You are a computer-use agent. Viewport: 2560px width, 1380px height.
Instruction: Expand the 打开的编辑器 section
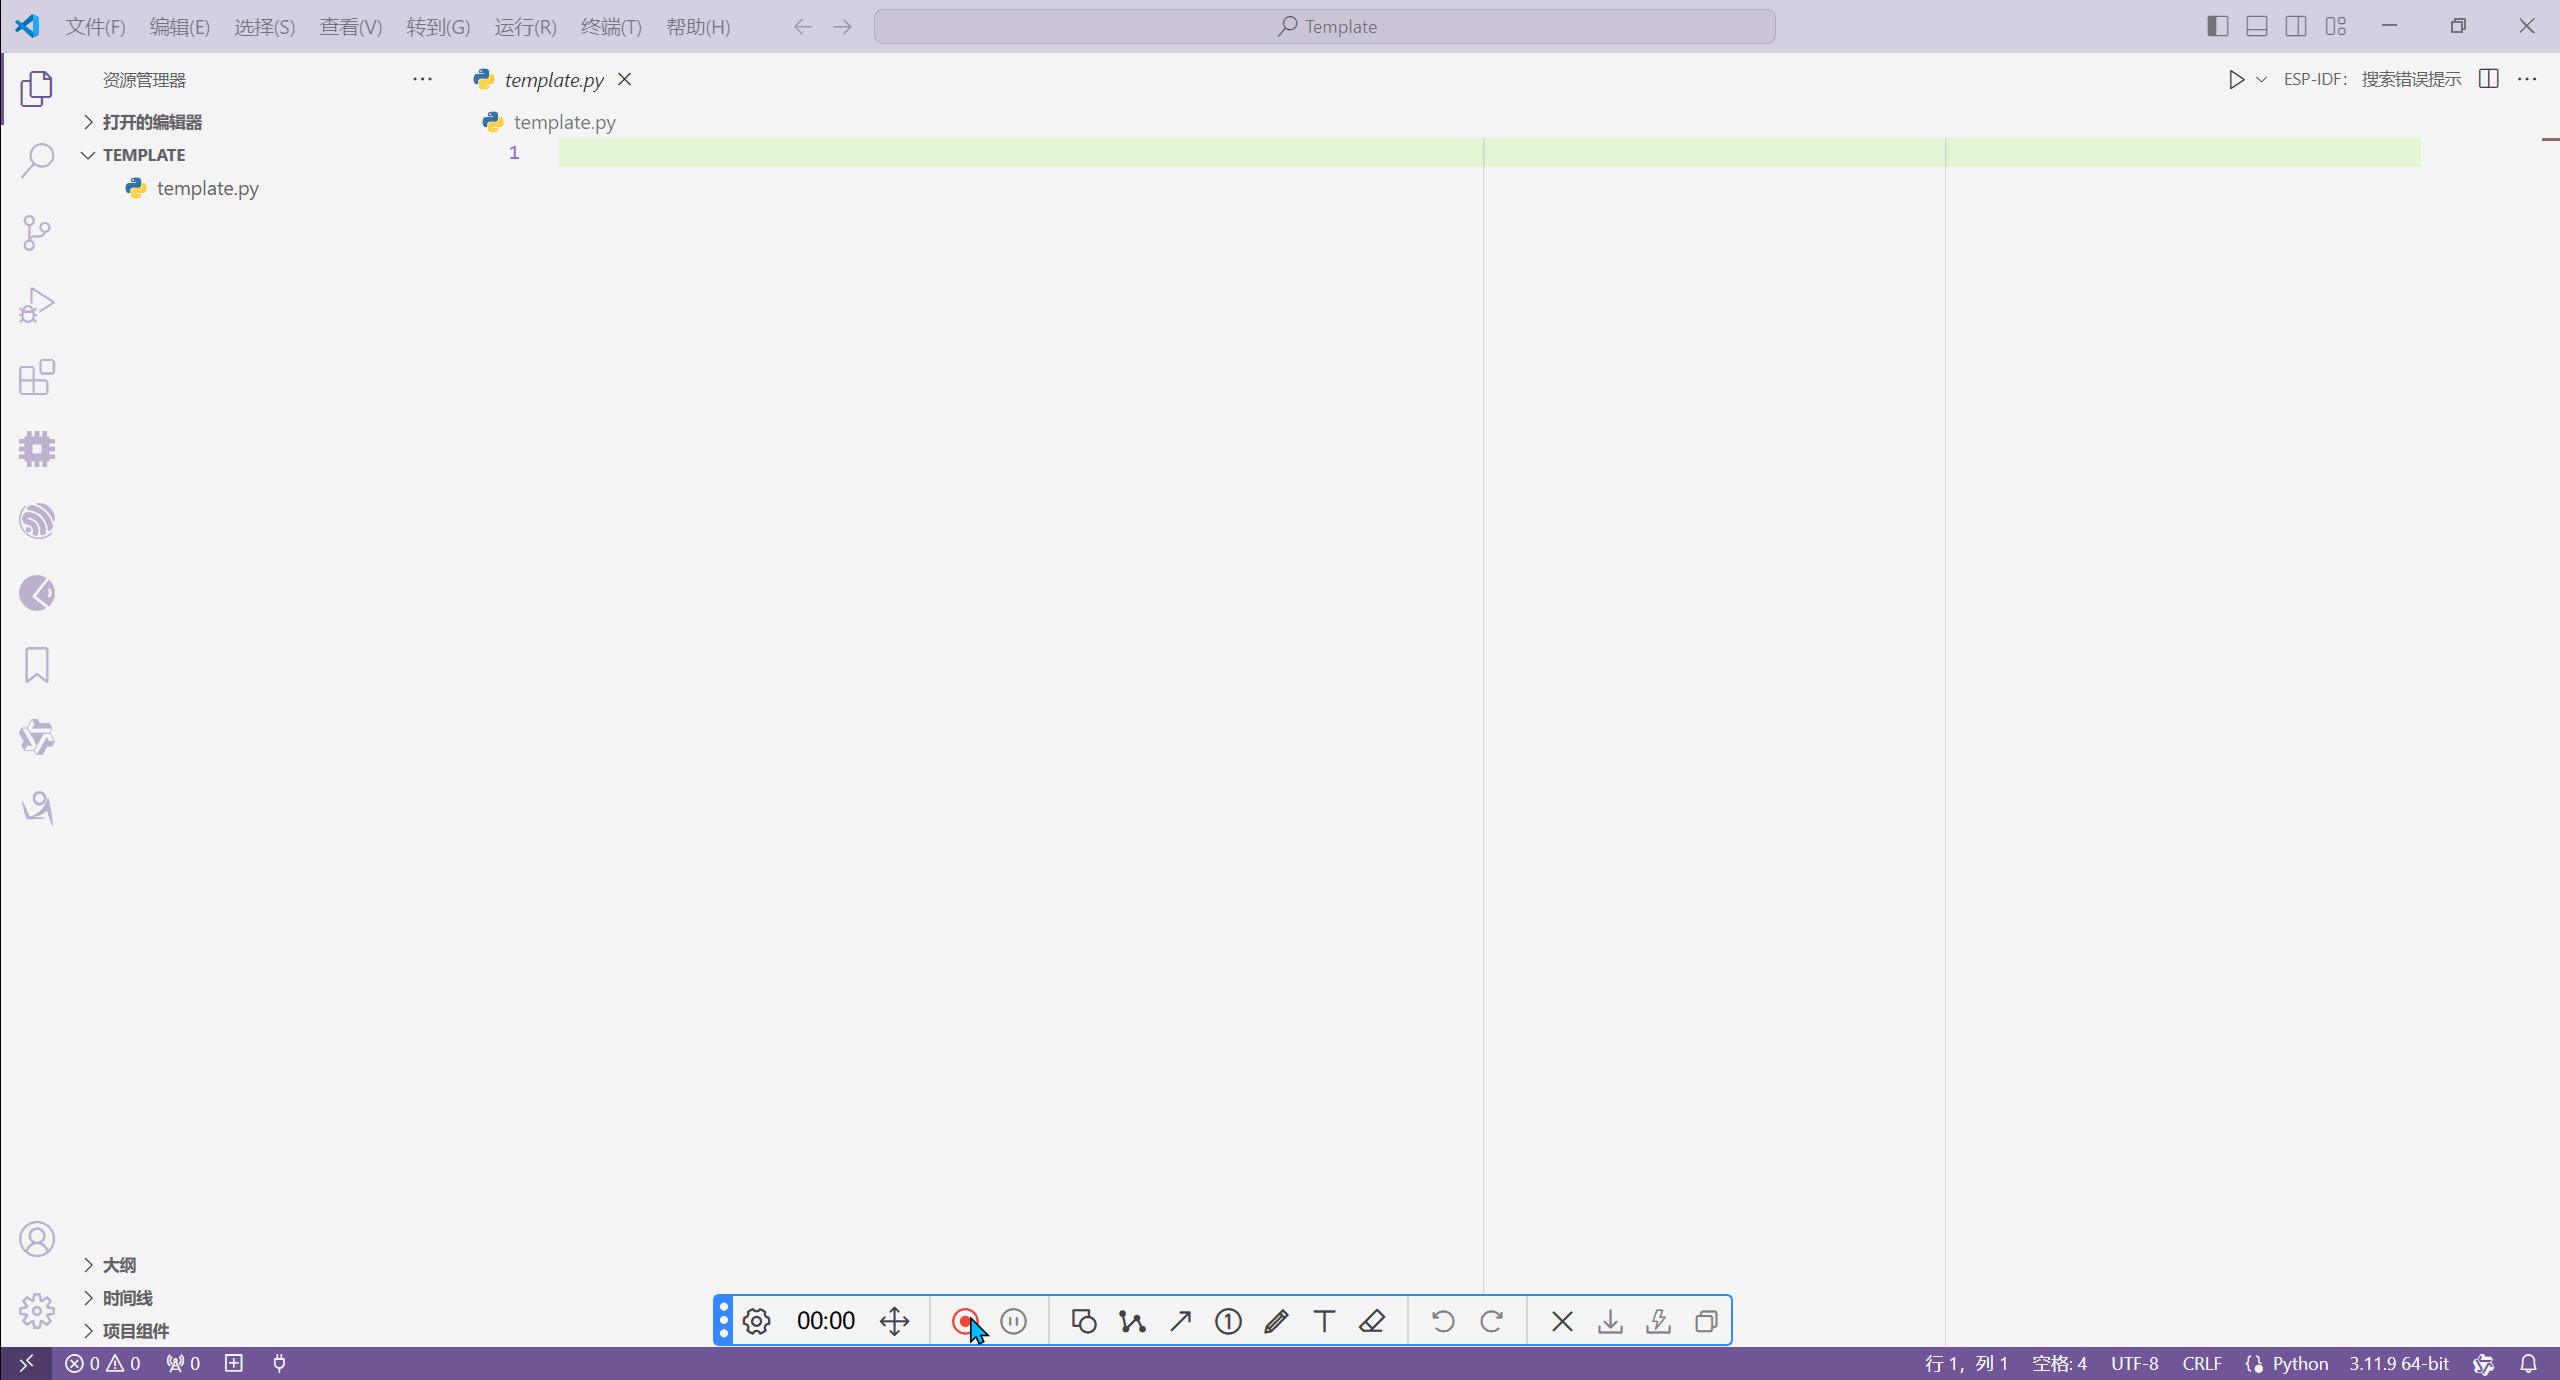click(x=152, y=122)
